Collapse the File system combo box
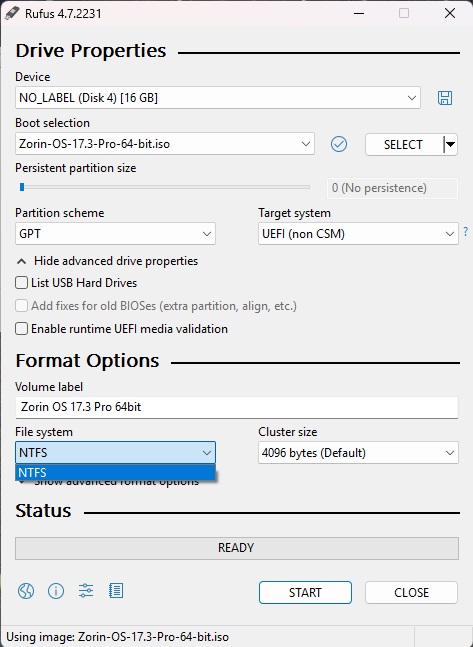Screen dimensions: 473x647 (115, 453)
